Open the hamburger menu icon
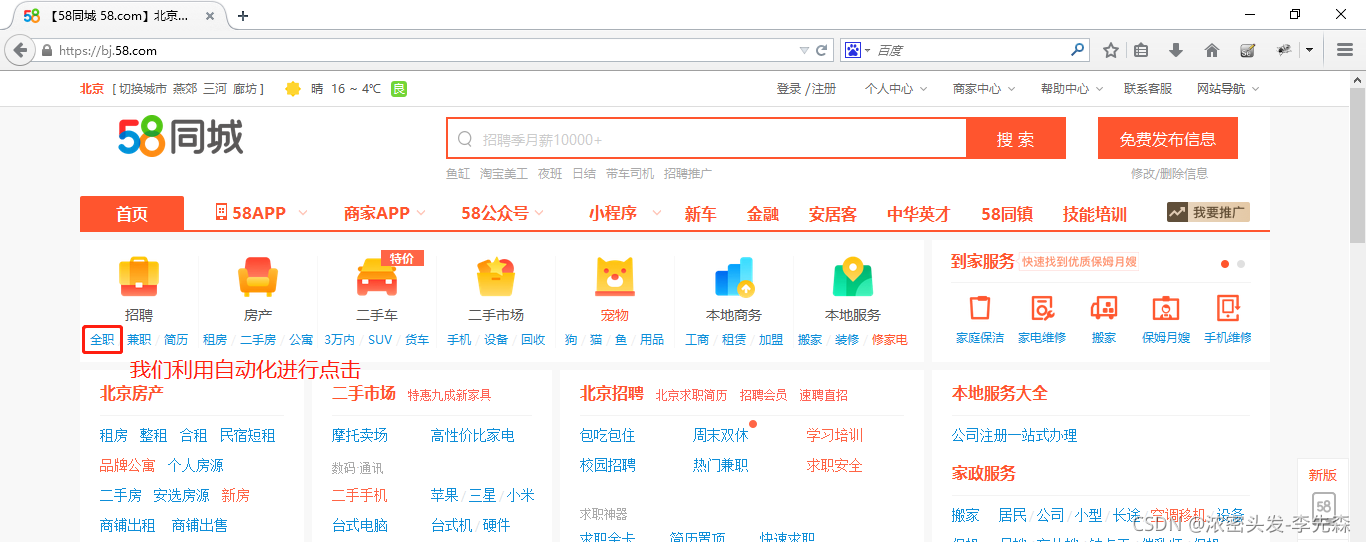This screenshot has height=542, width=1366. tap(1345, 50)
